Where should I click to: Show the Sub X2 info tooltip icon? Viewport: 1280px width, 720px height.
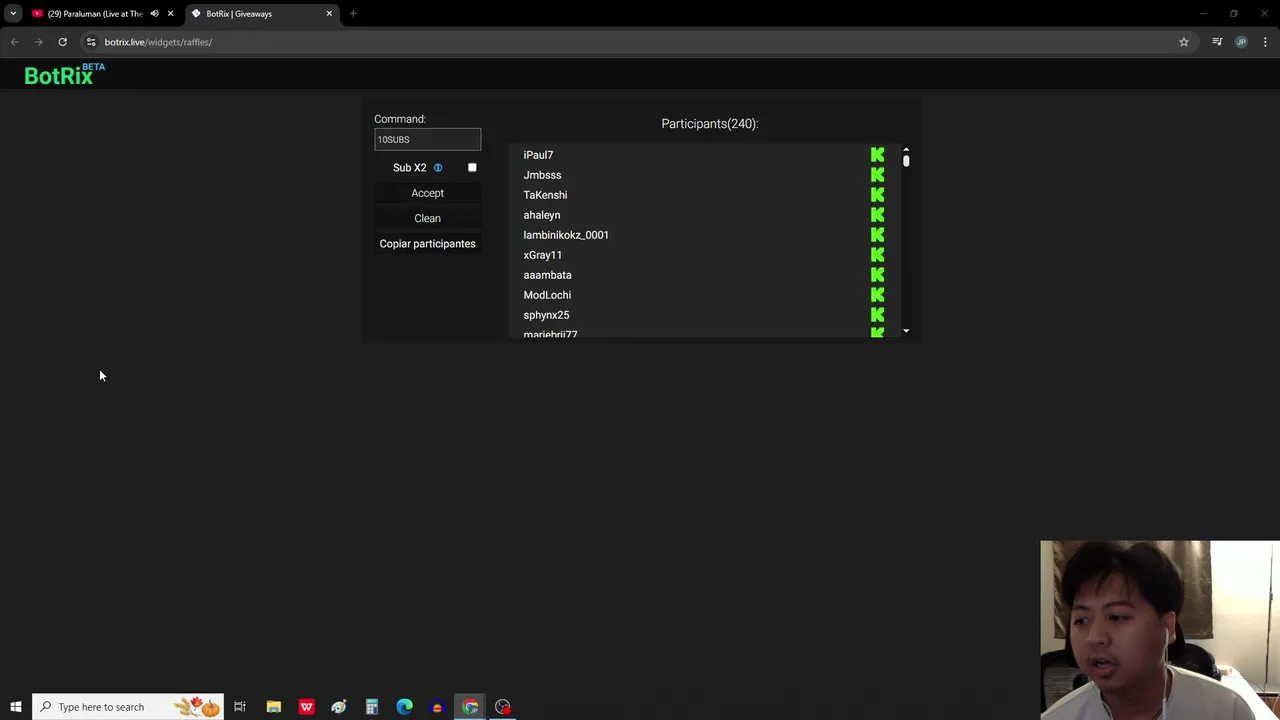pos(437,168)
